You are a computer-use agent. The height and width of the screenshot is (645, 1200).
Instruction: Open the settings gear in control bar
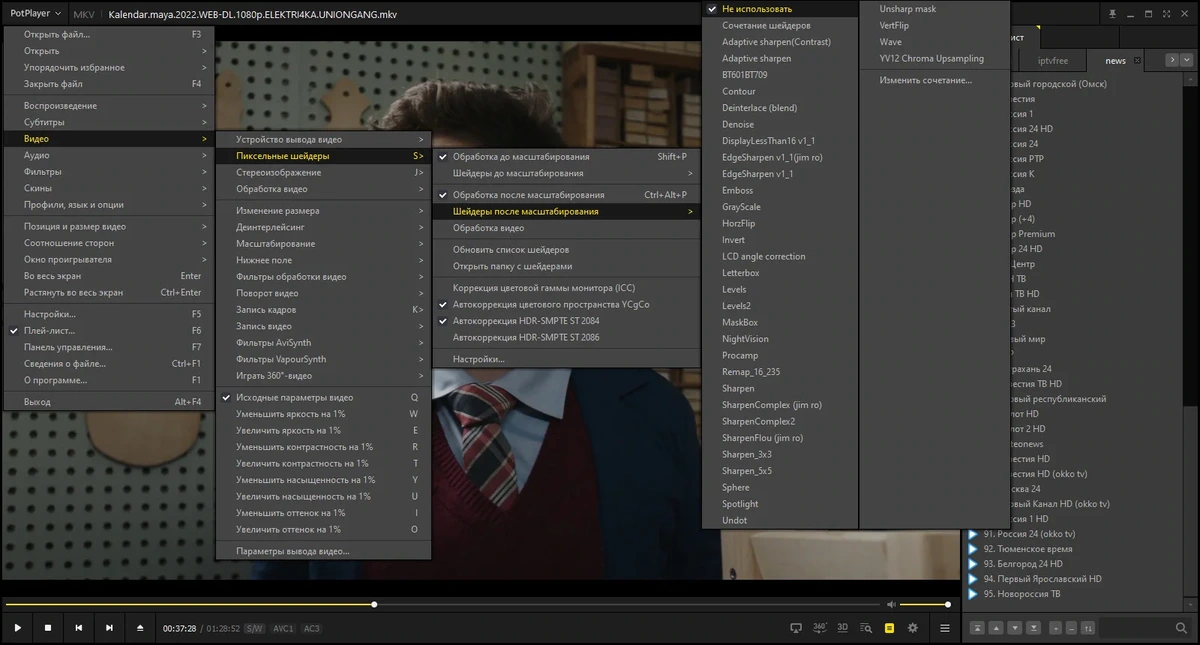click(912, 628)
